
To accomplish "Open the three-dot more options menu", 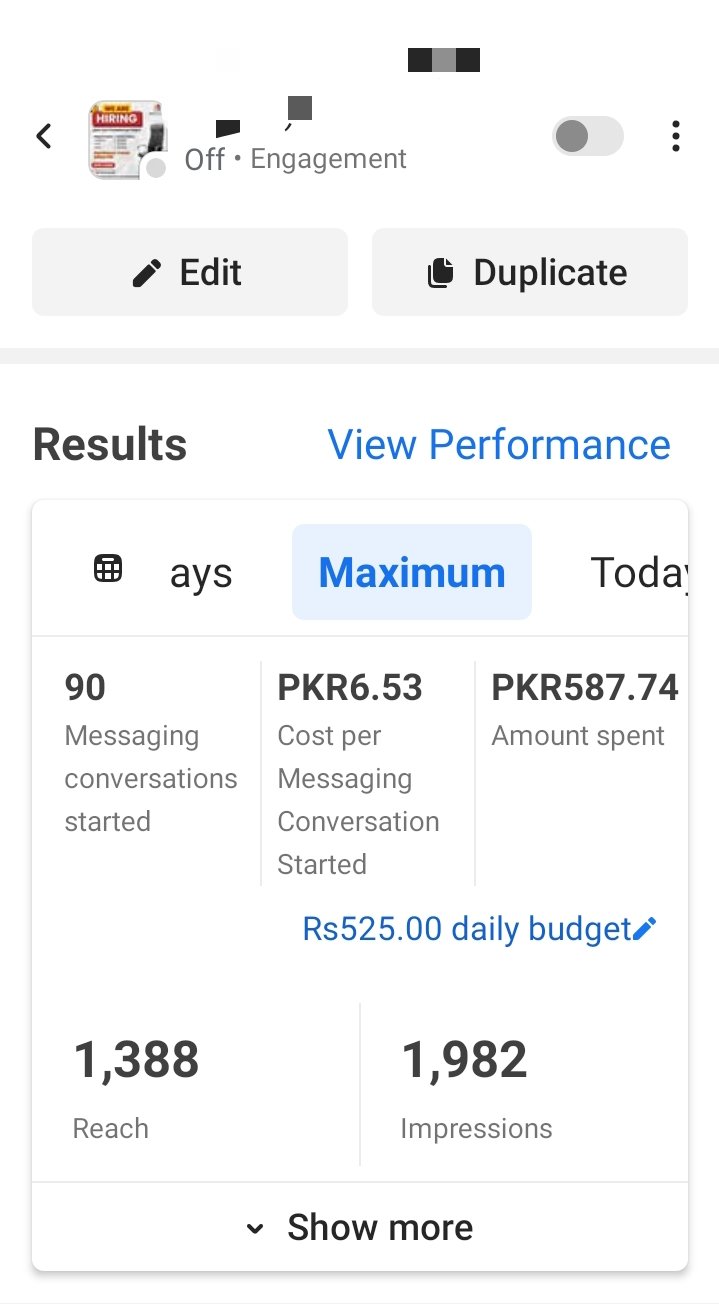I will (676, 136).
